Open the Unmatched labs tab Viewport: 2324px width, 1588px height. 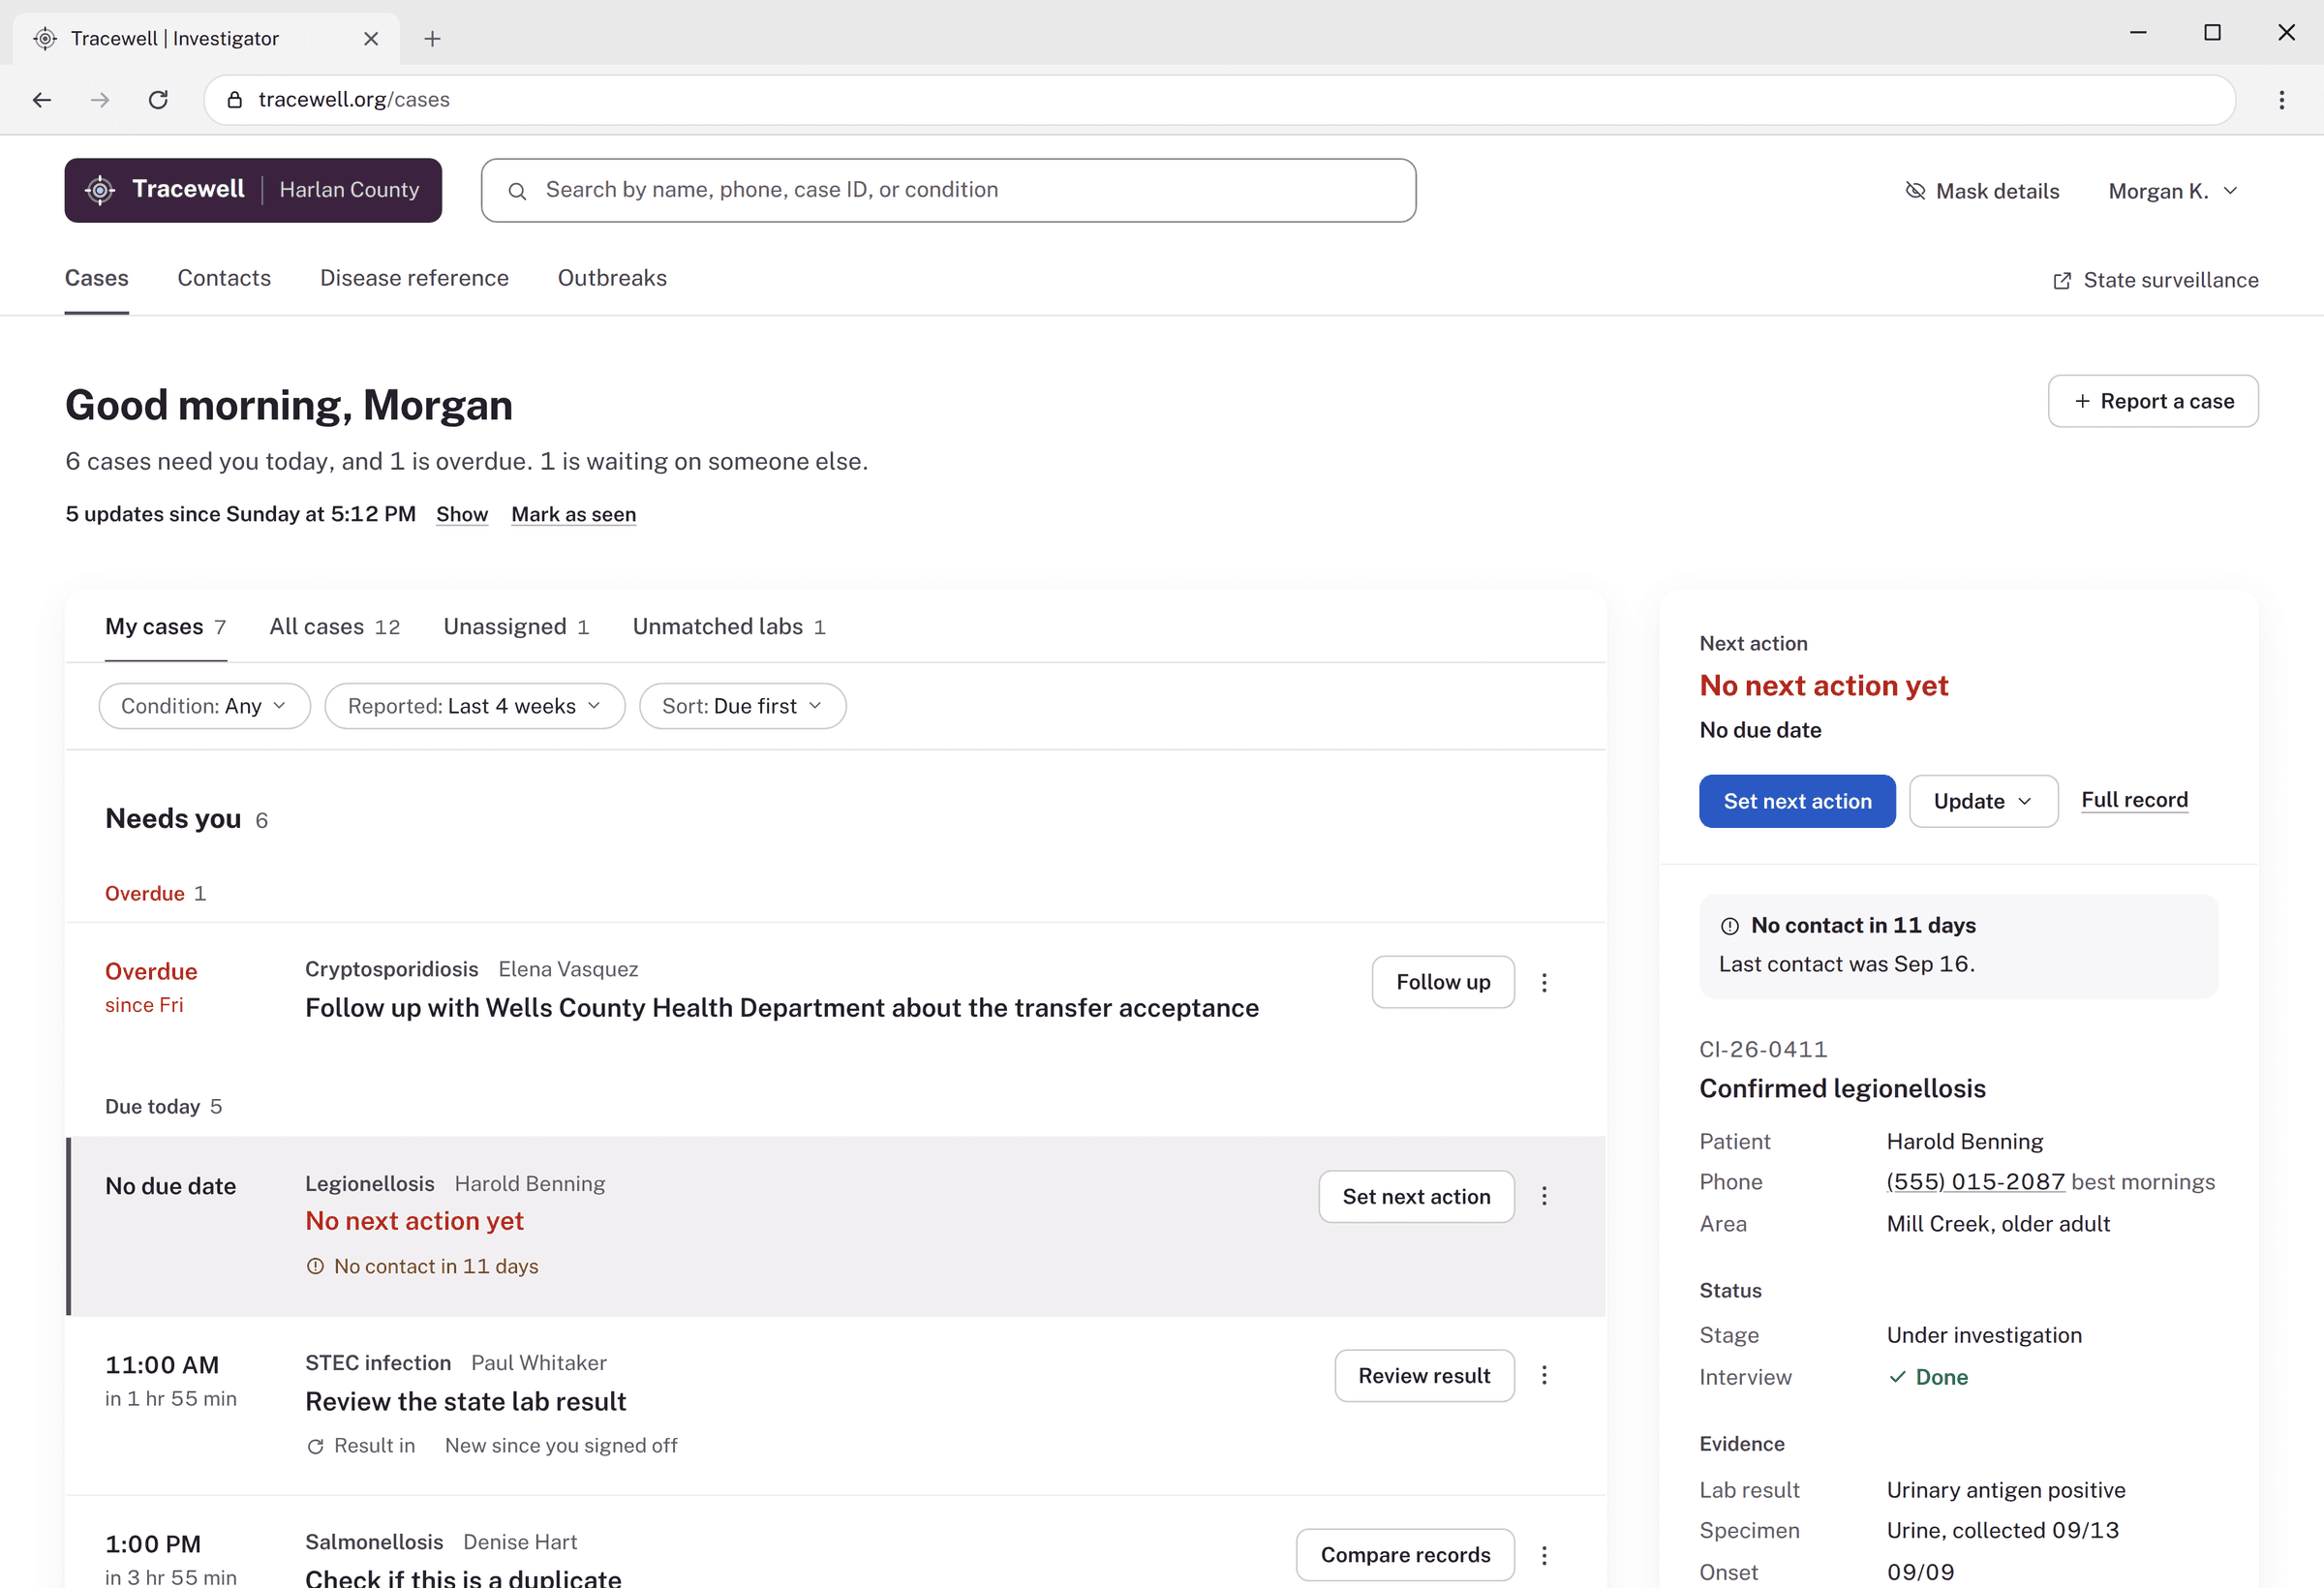point(729,627)
